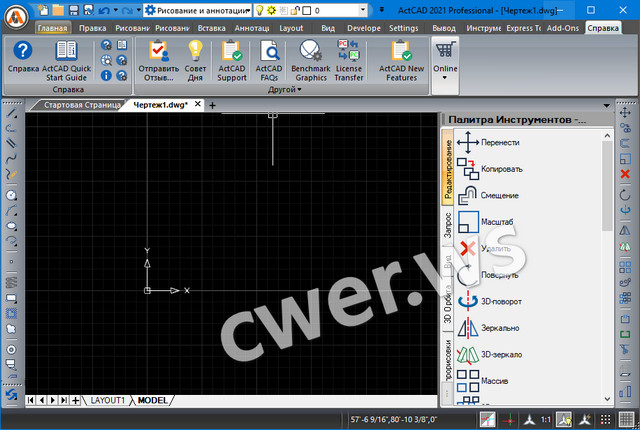Switch to the Вставка ribbon tab
This screenshot has width=640, height=430.
pyautogui.click(x=212, y=28)
